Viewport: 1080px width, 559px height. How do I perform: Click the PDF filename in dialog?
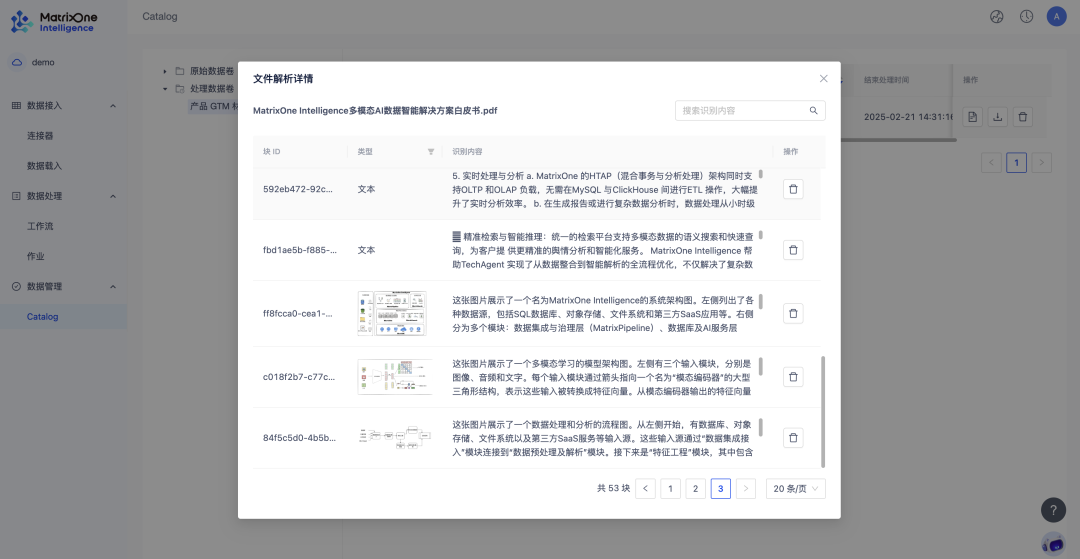pyautogui.click(x=375, y=110)
